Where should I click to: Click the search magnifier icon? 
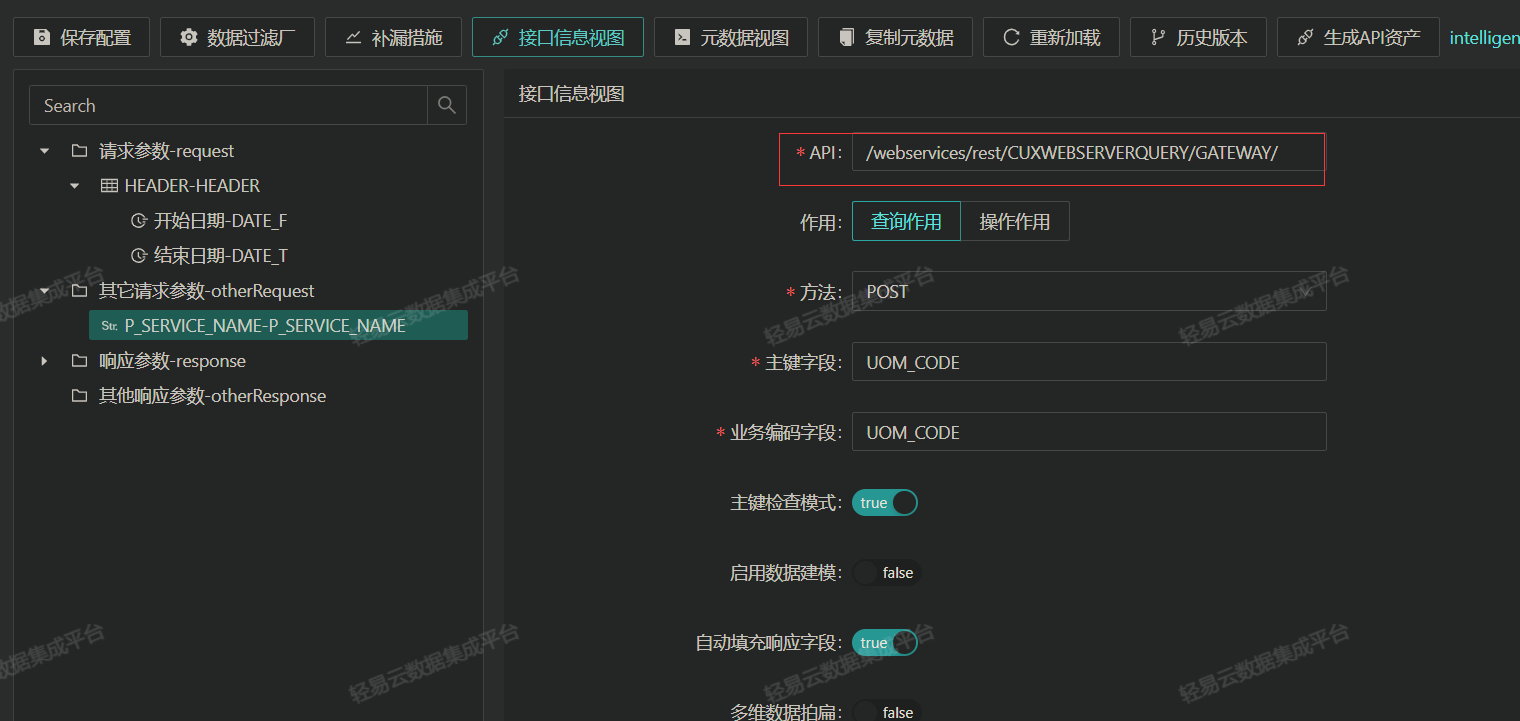click(x=447, y=105)
